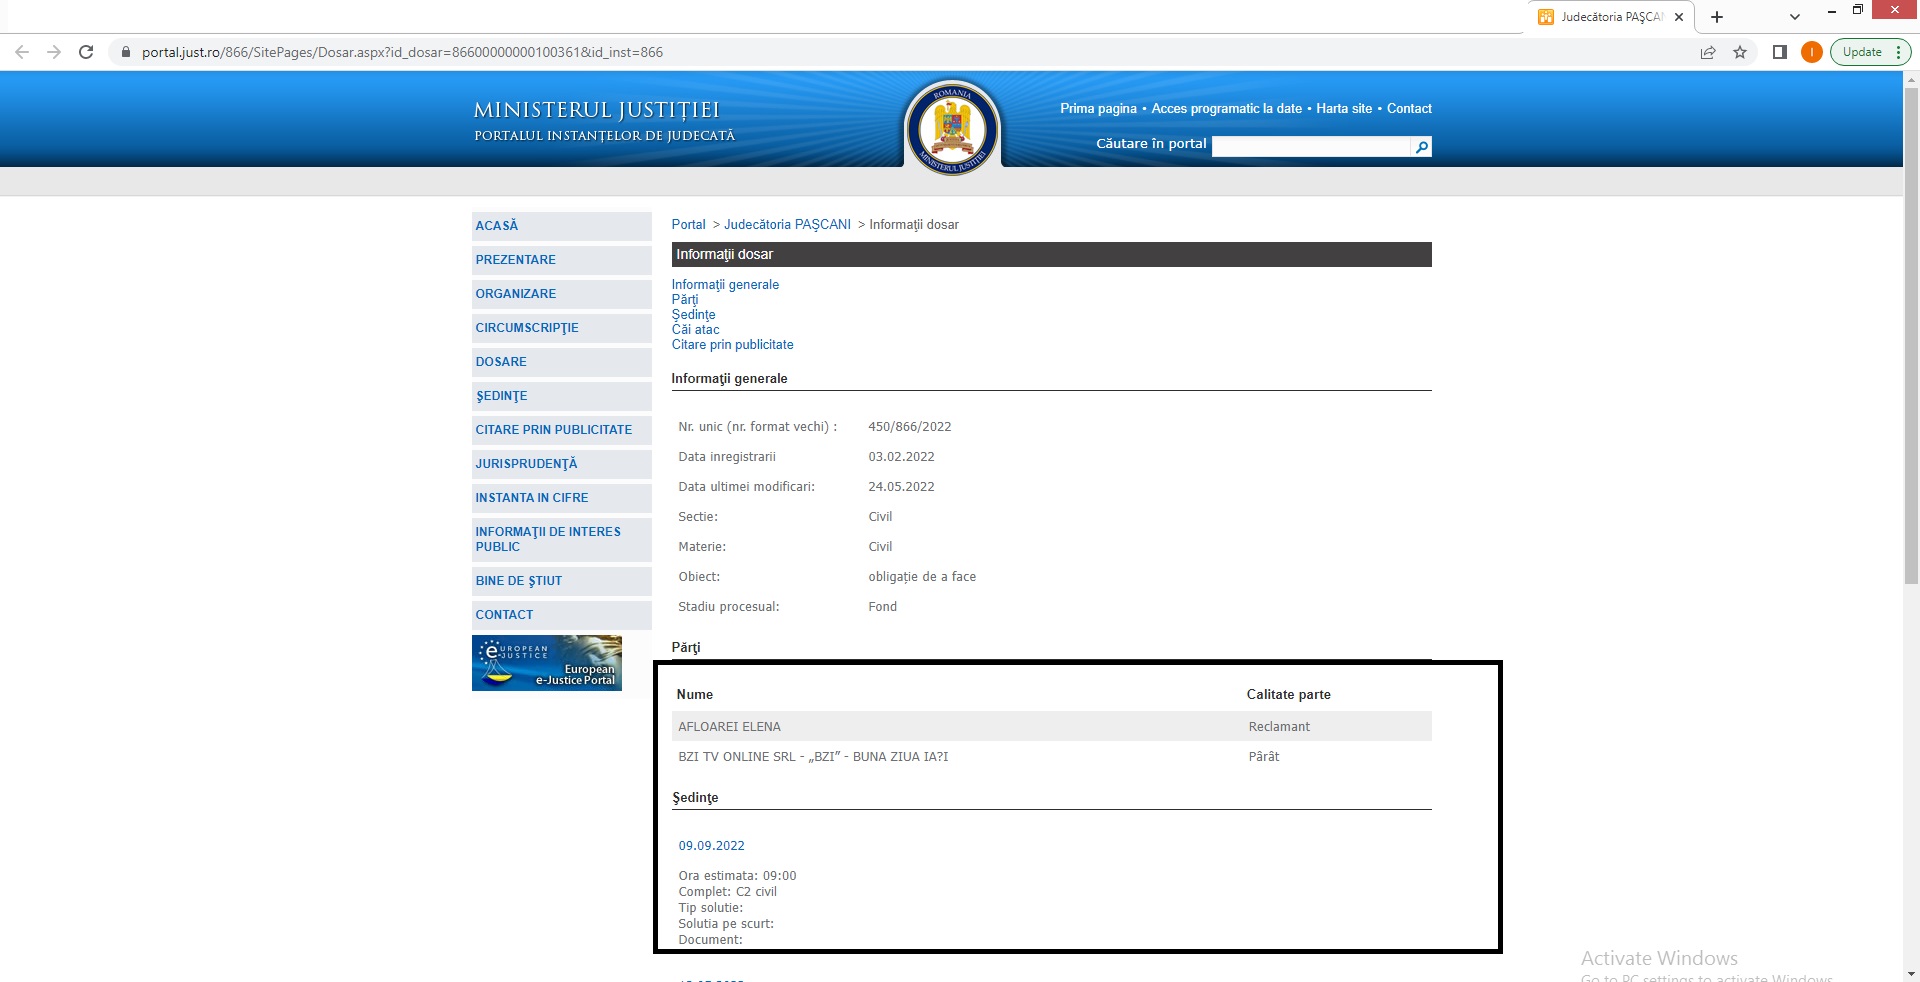Open Chrome's Update menu button

[x=1870, y=52]
